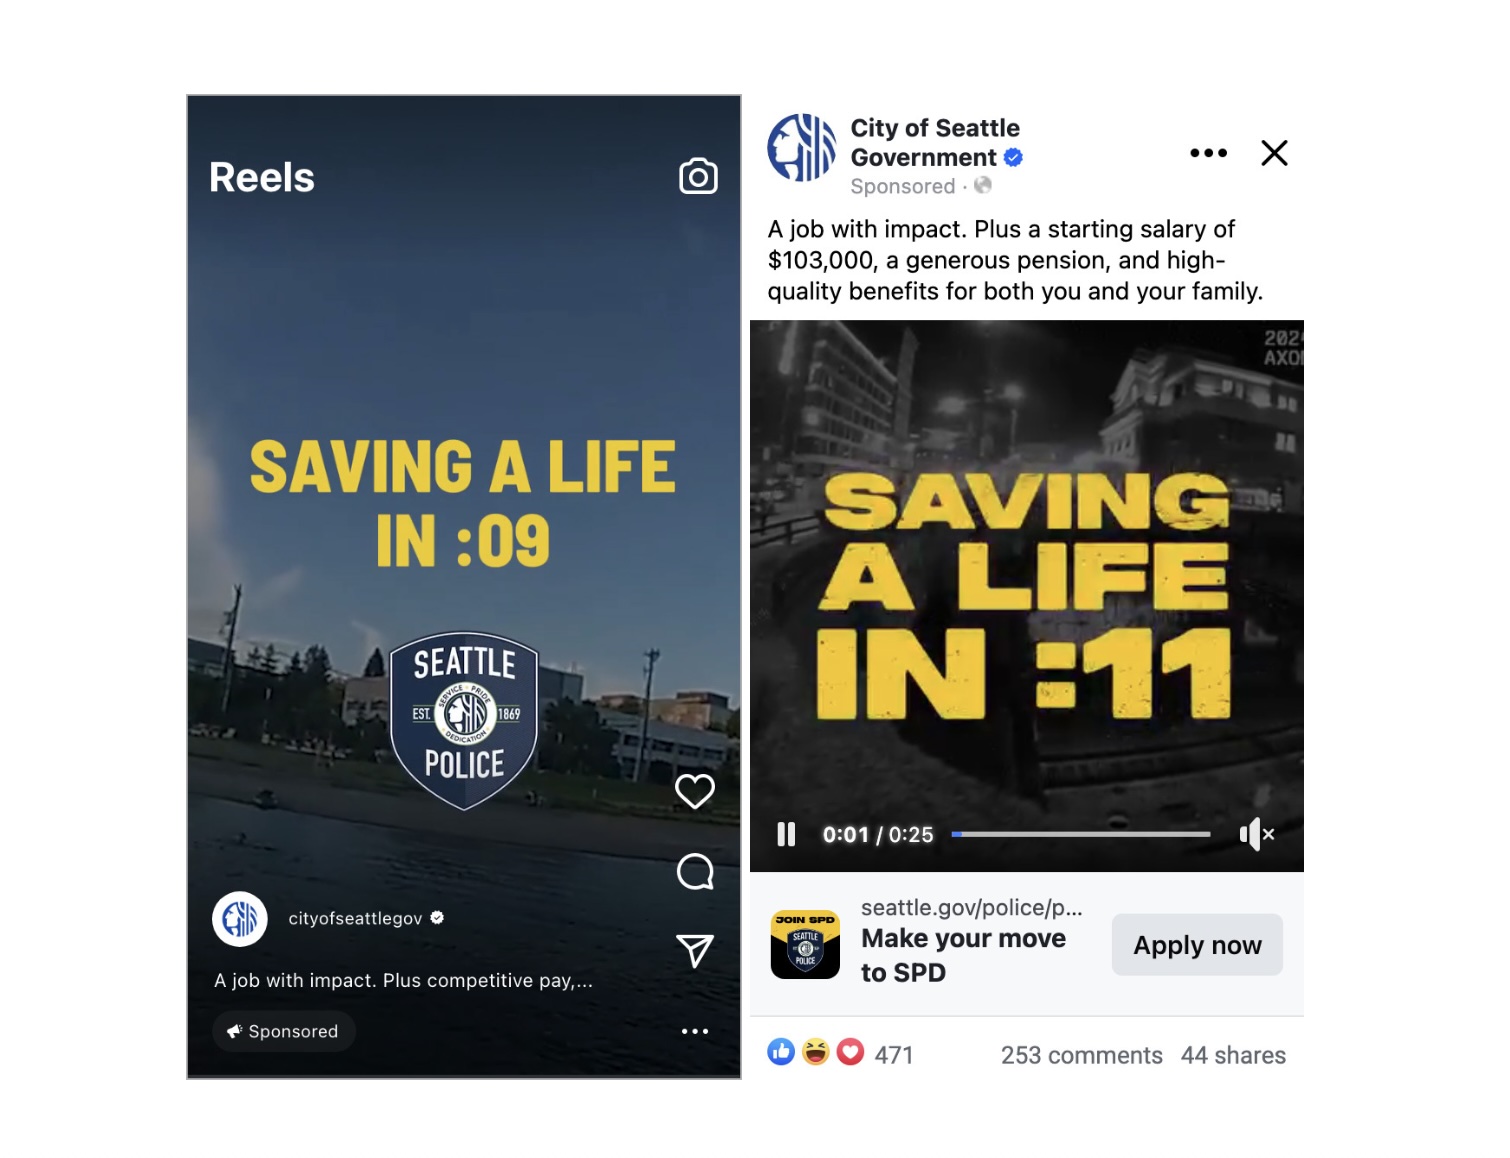Open three-dot menu on Instagram reel

(x=695, y=1031)
